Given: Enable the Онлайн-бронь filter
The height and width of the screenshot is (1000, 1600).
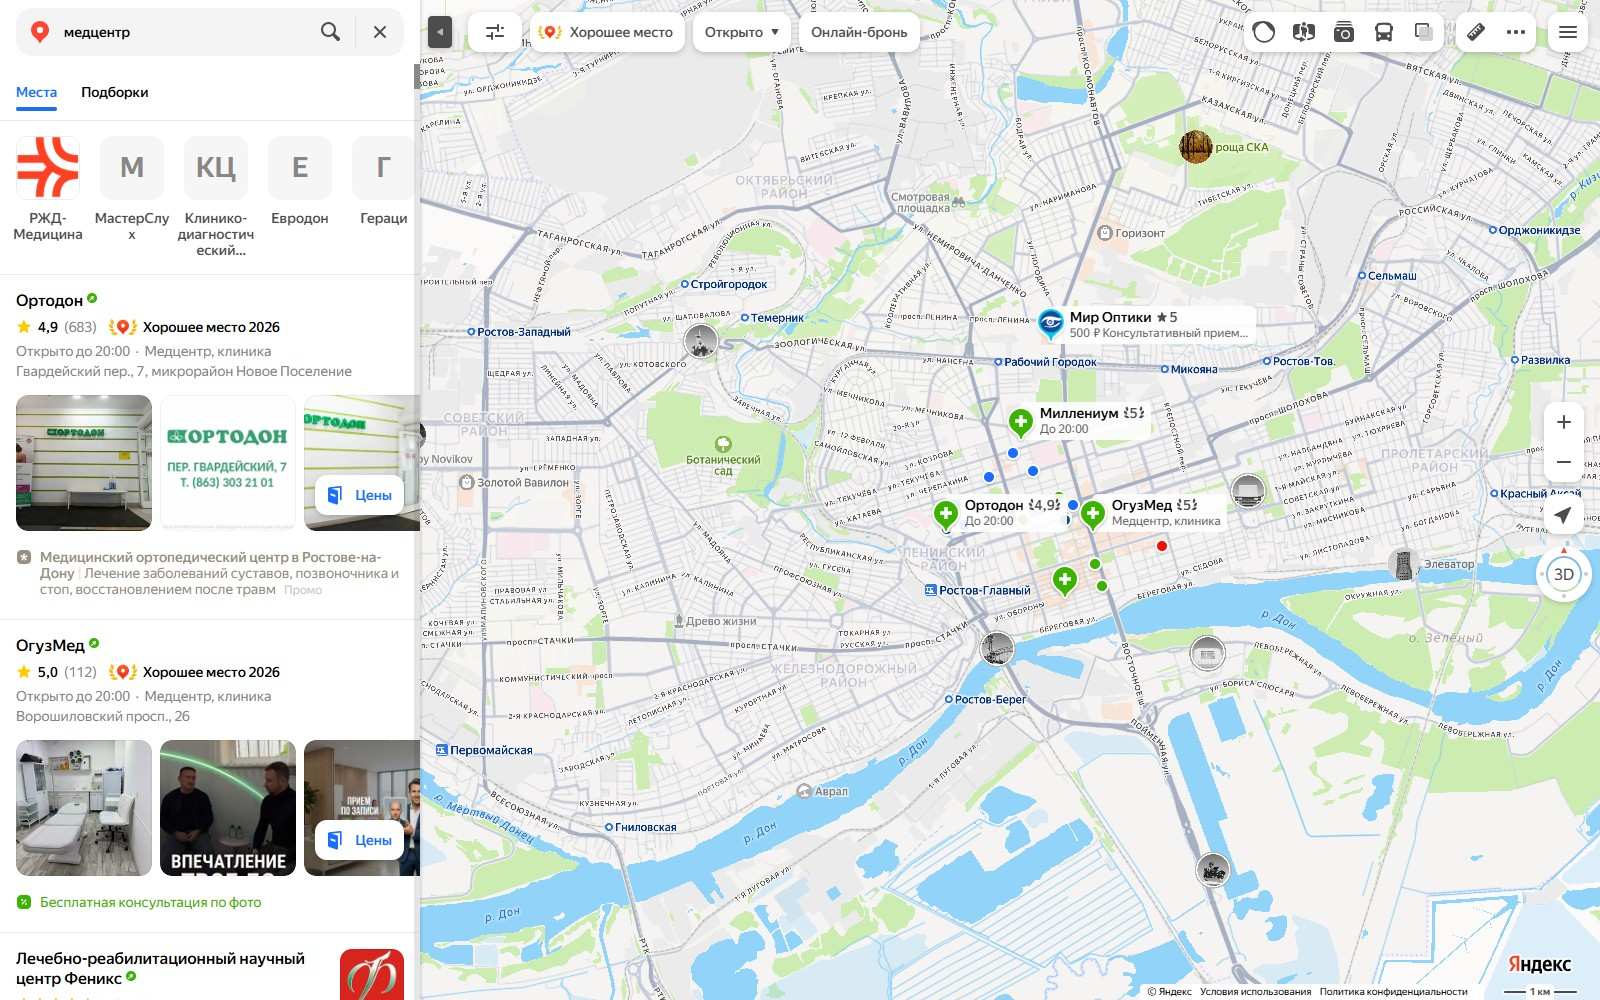Looking at the screenshot, I should click(x=859, y=32).
